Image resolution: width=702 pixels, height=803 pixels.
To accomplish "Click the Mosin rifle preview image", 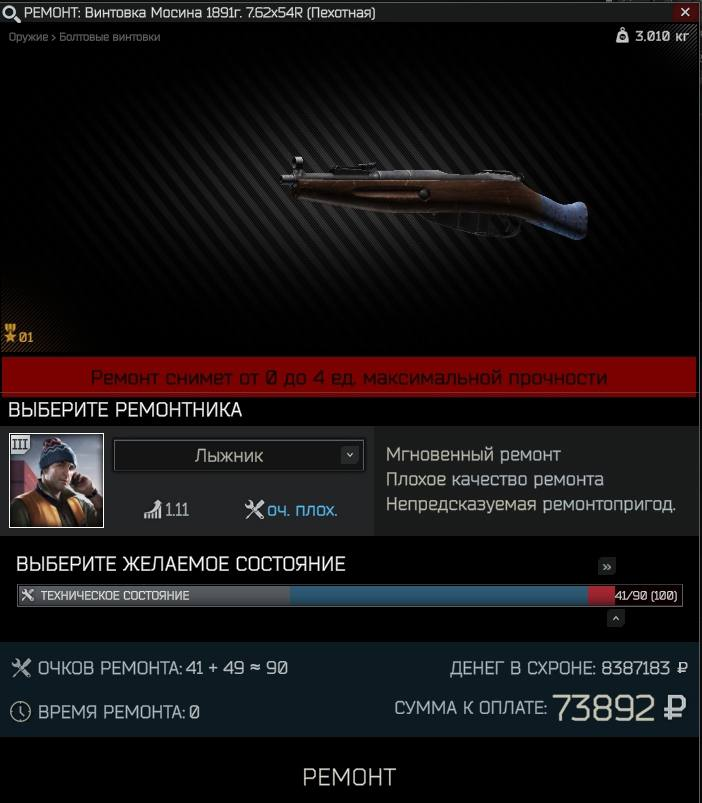I will (434, 197).
